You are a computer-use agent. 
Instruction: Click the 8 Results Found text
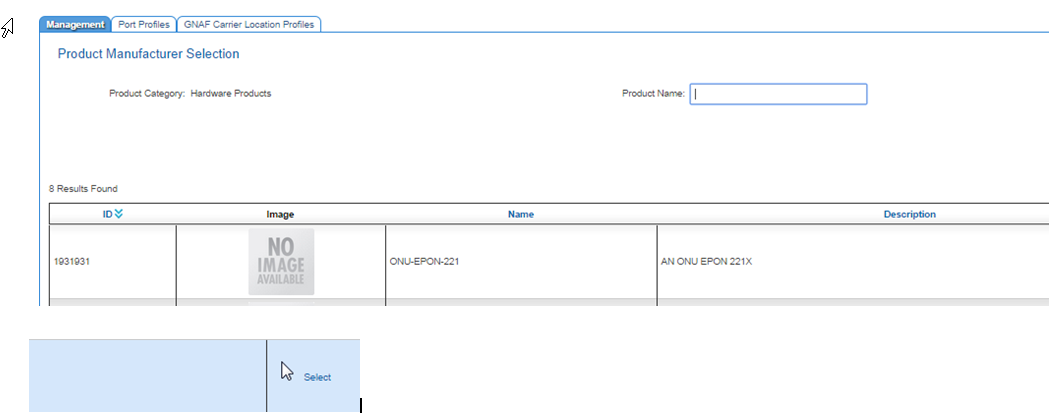(83, 188)
